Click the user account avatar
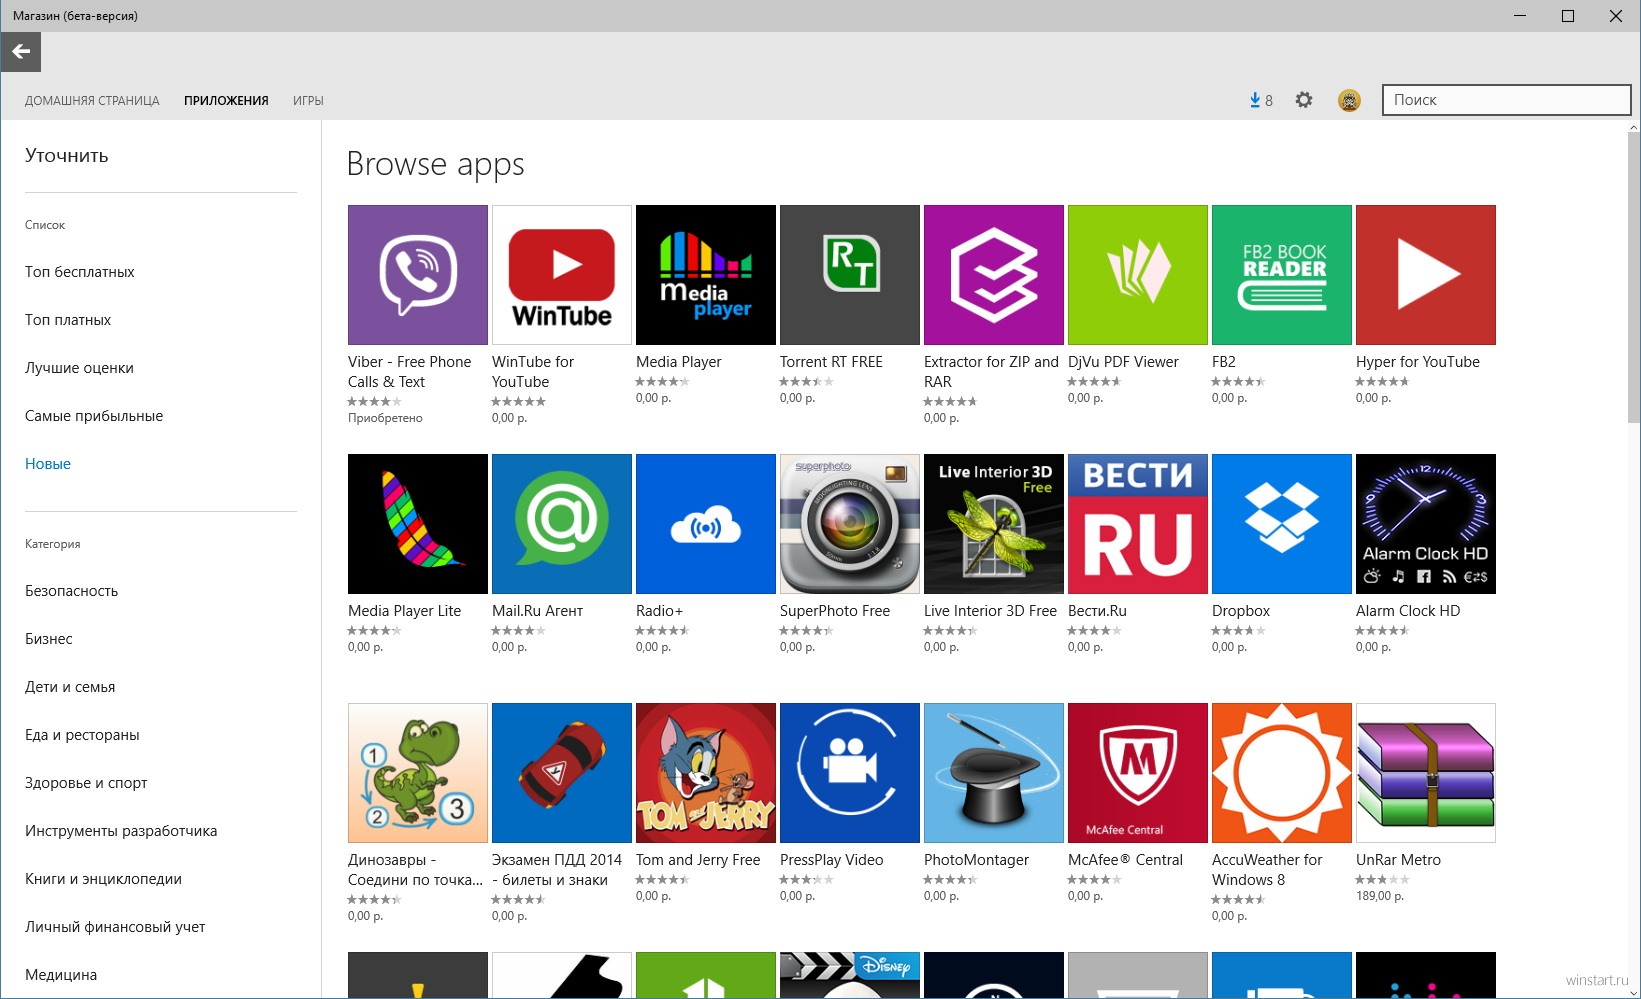Image resolution: width=1641 pixels, height=999 pixels. coord(1349,100)
